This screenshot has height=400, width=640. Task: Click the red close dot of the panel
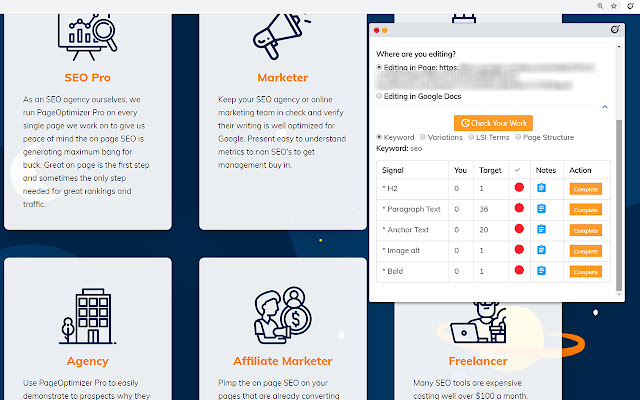(x=376, y=30)
